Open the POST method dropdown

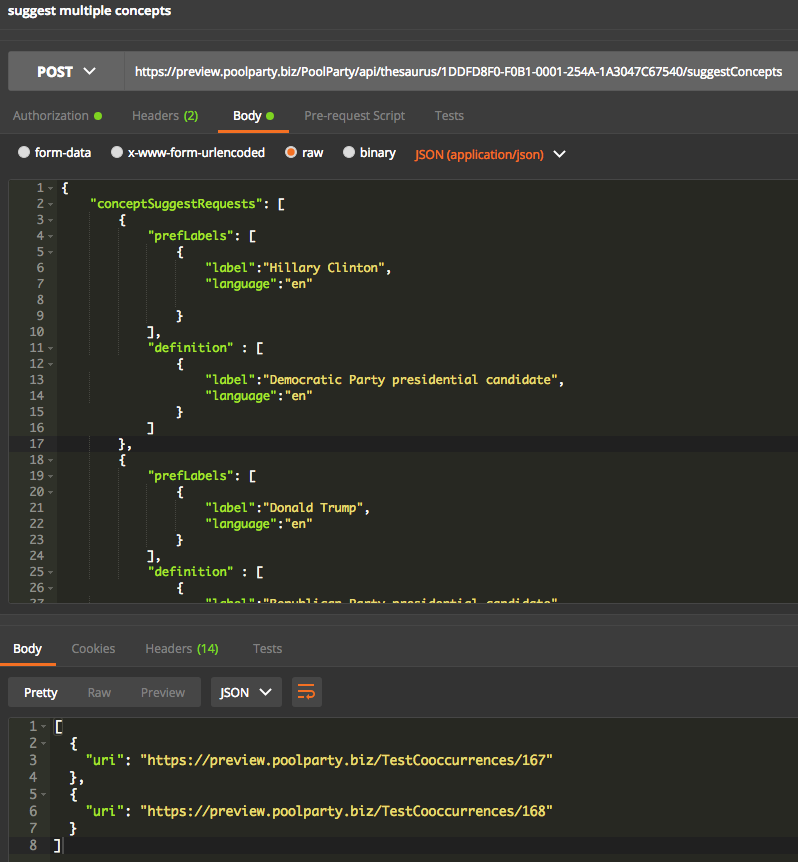(x=66, y=72)
